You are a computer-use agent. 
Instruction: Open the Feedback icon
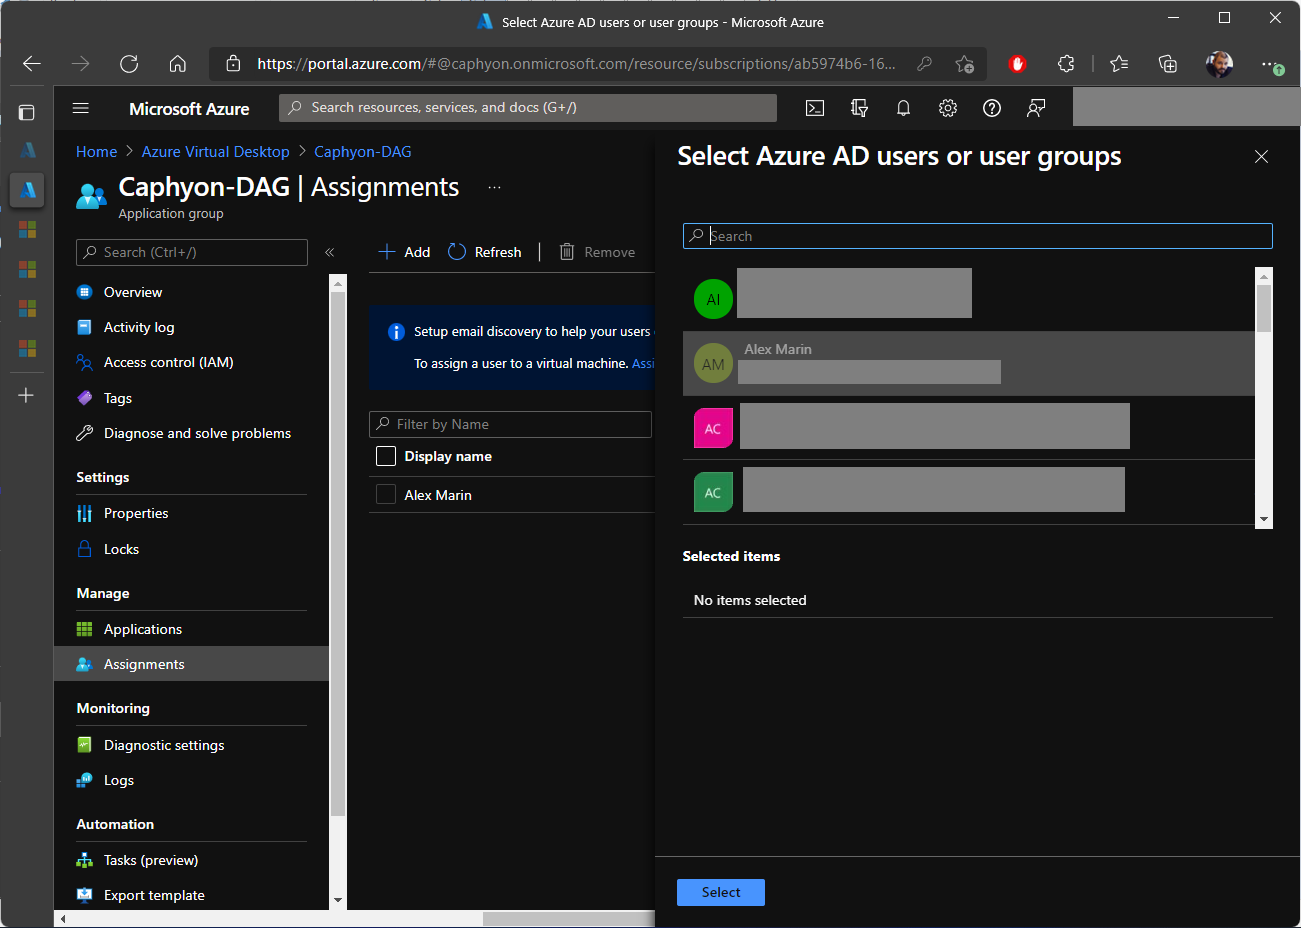(1036, 108)
